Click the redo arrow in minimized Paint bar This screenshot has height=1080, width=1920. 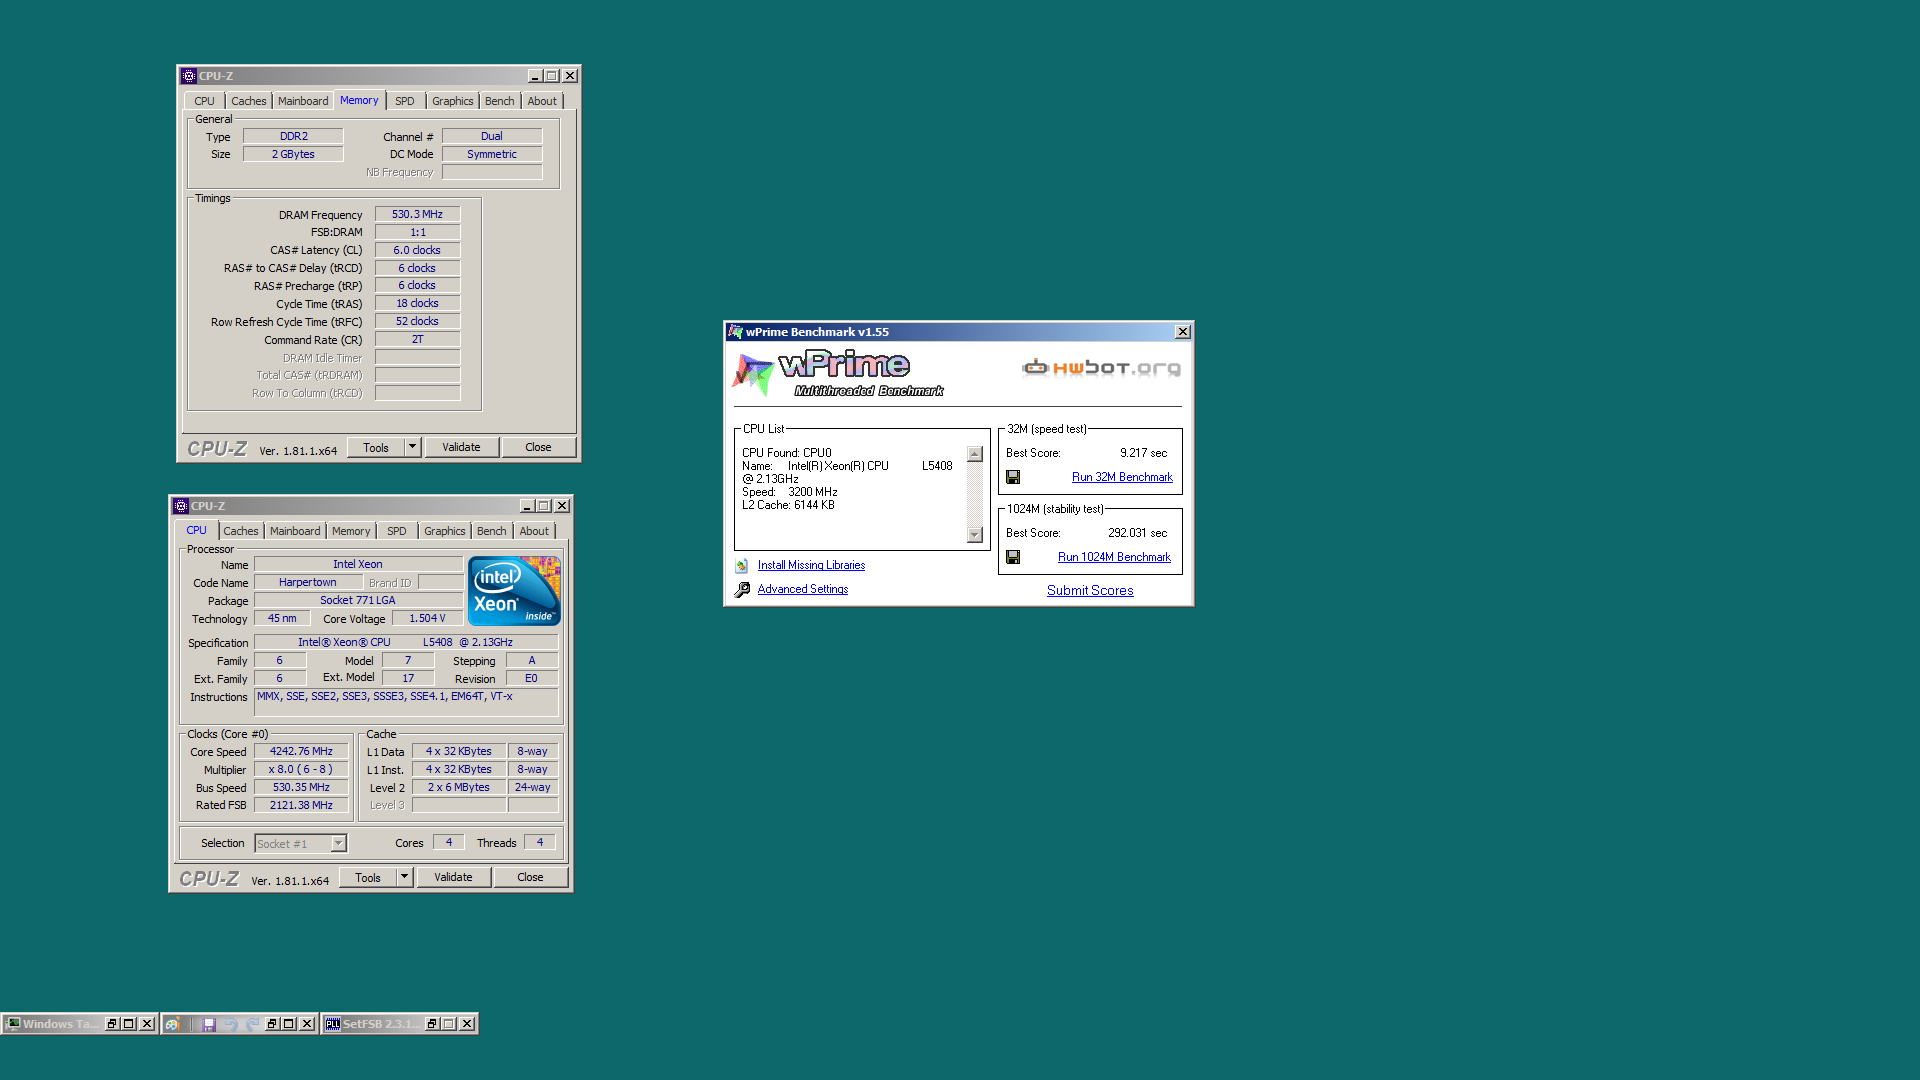(252, 1024)
